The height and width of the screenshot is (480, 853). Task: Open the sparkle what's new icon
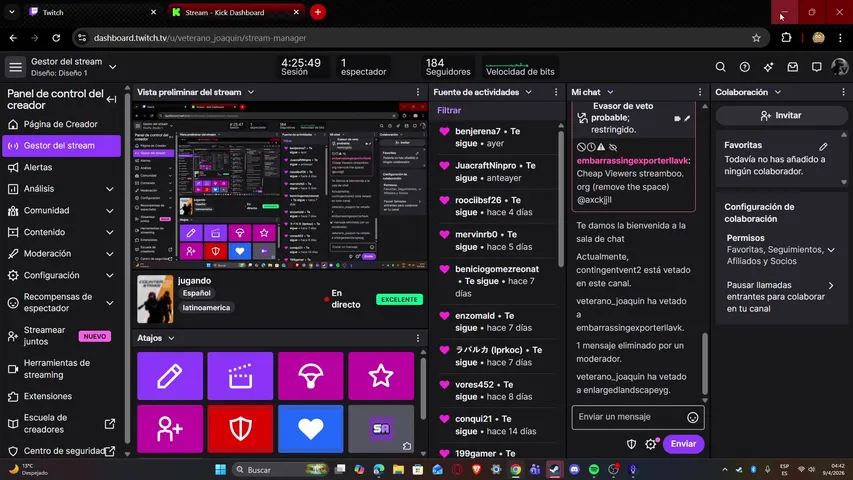tap(768, 67)
